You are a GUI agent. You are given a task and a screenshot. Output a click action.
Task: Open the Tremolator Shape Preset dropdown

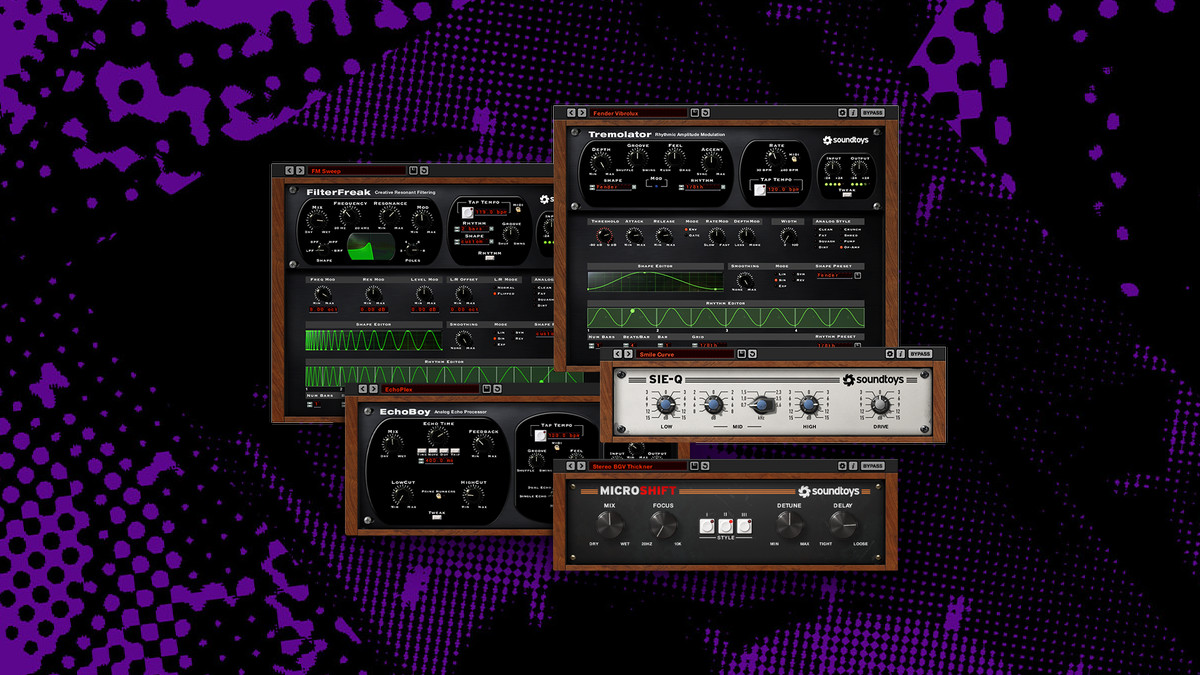833,276
